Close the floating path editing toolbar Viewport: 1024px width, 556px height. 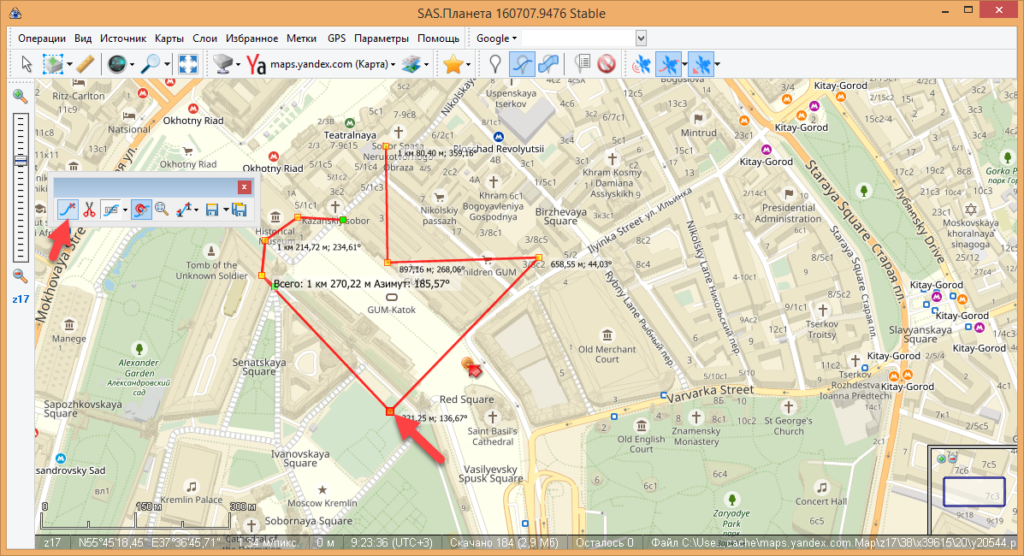tap(243, 186)
